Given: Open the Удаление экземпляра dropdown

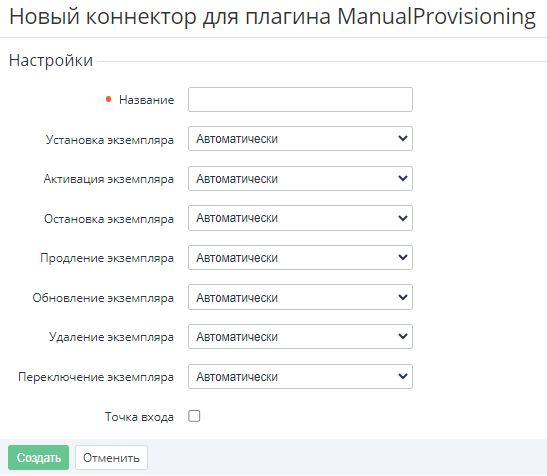Looking at the screenshot, I should [x=300, y=337].
